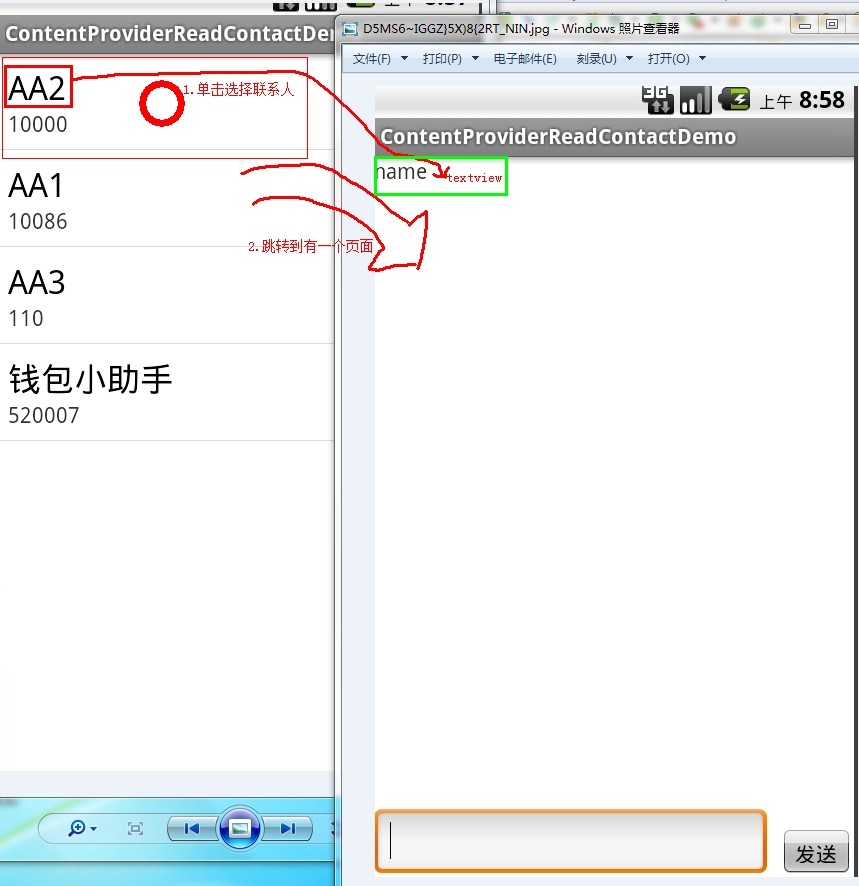Open the 打印(P) dropdown menu

pos(450,59)
